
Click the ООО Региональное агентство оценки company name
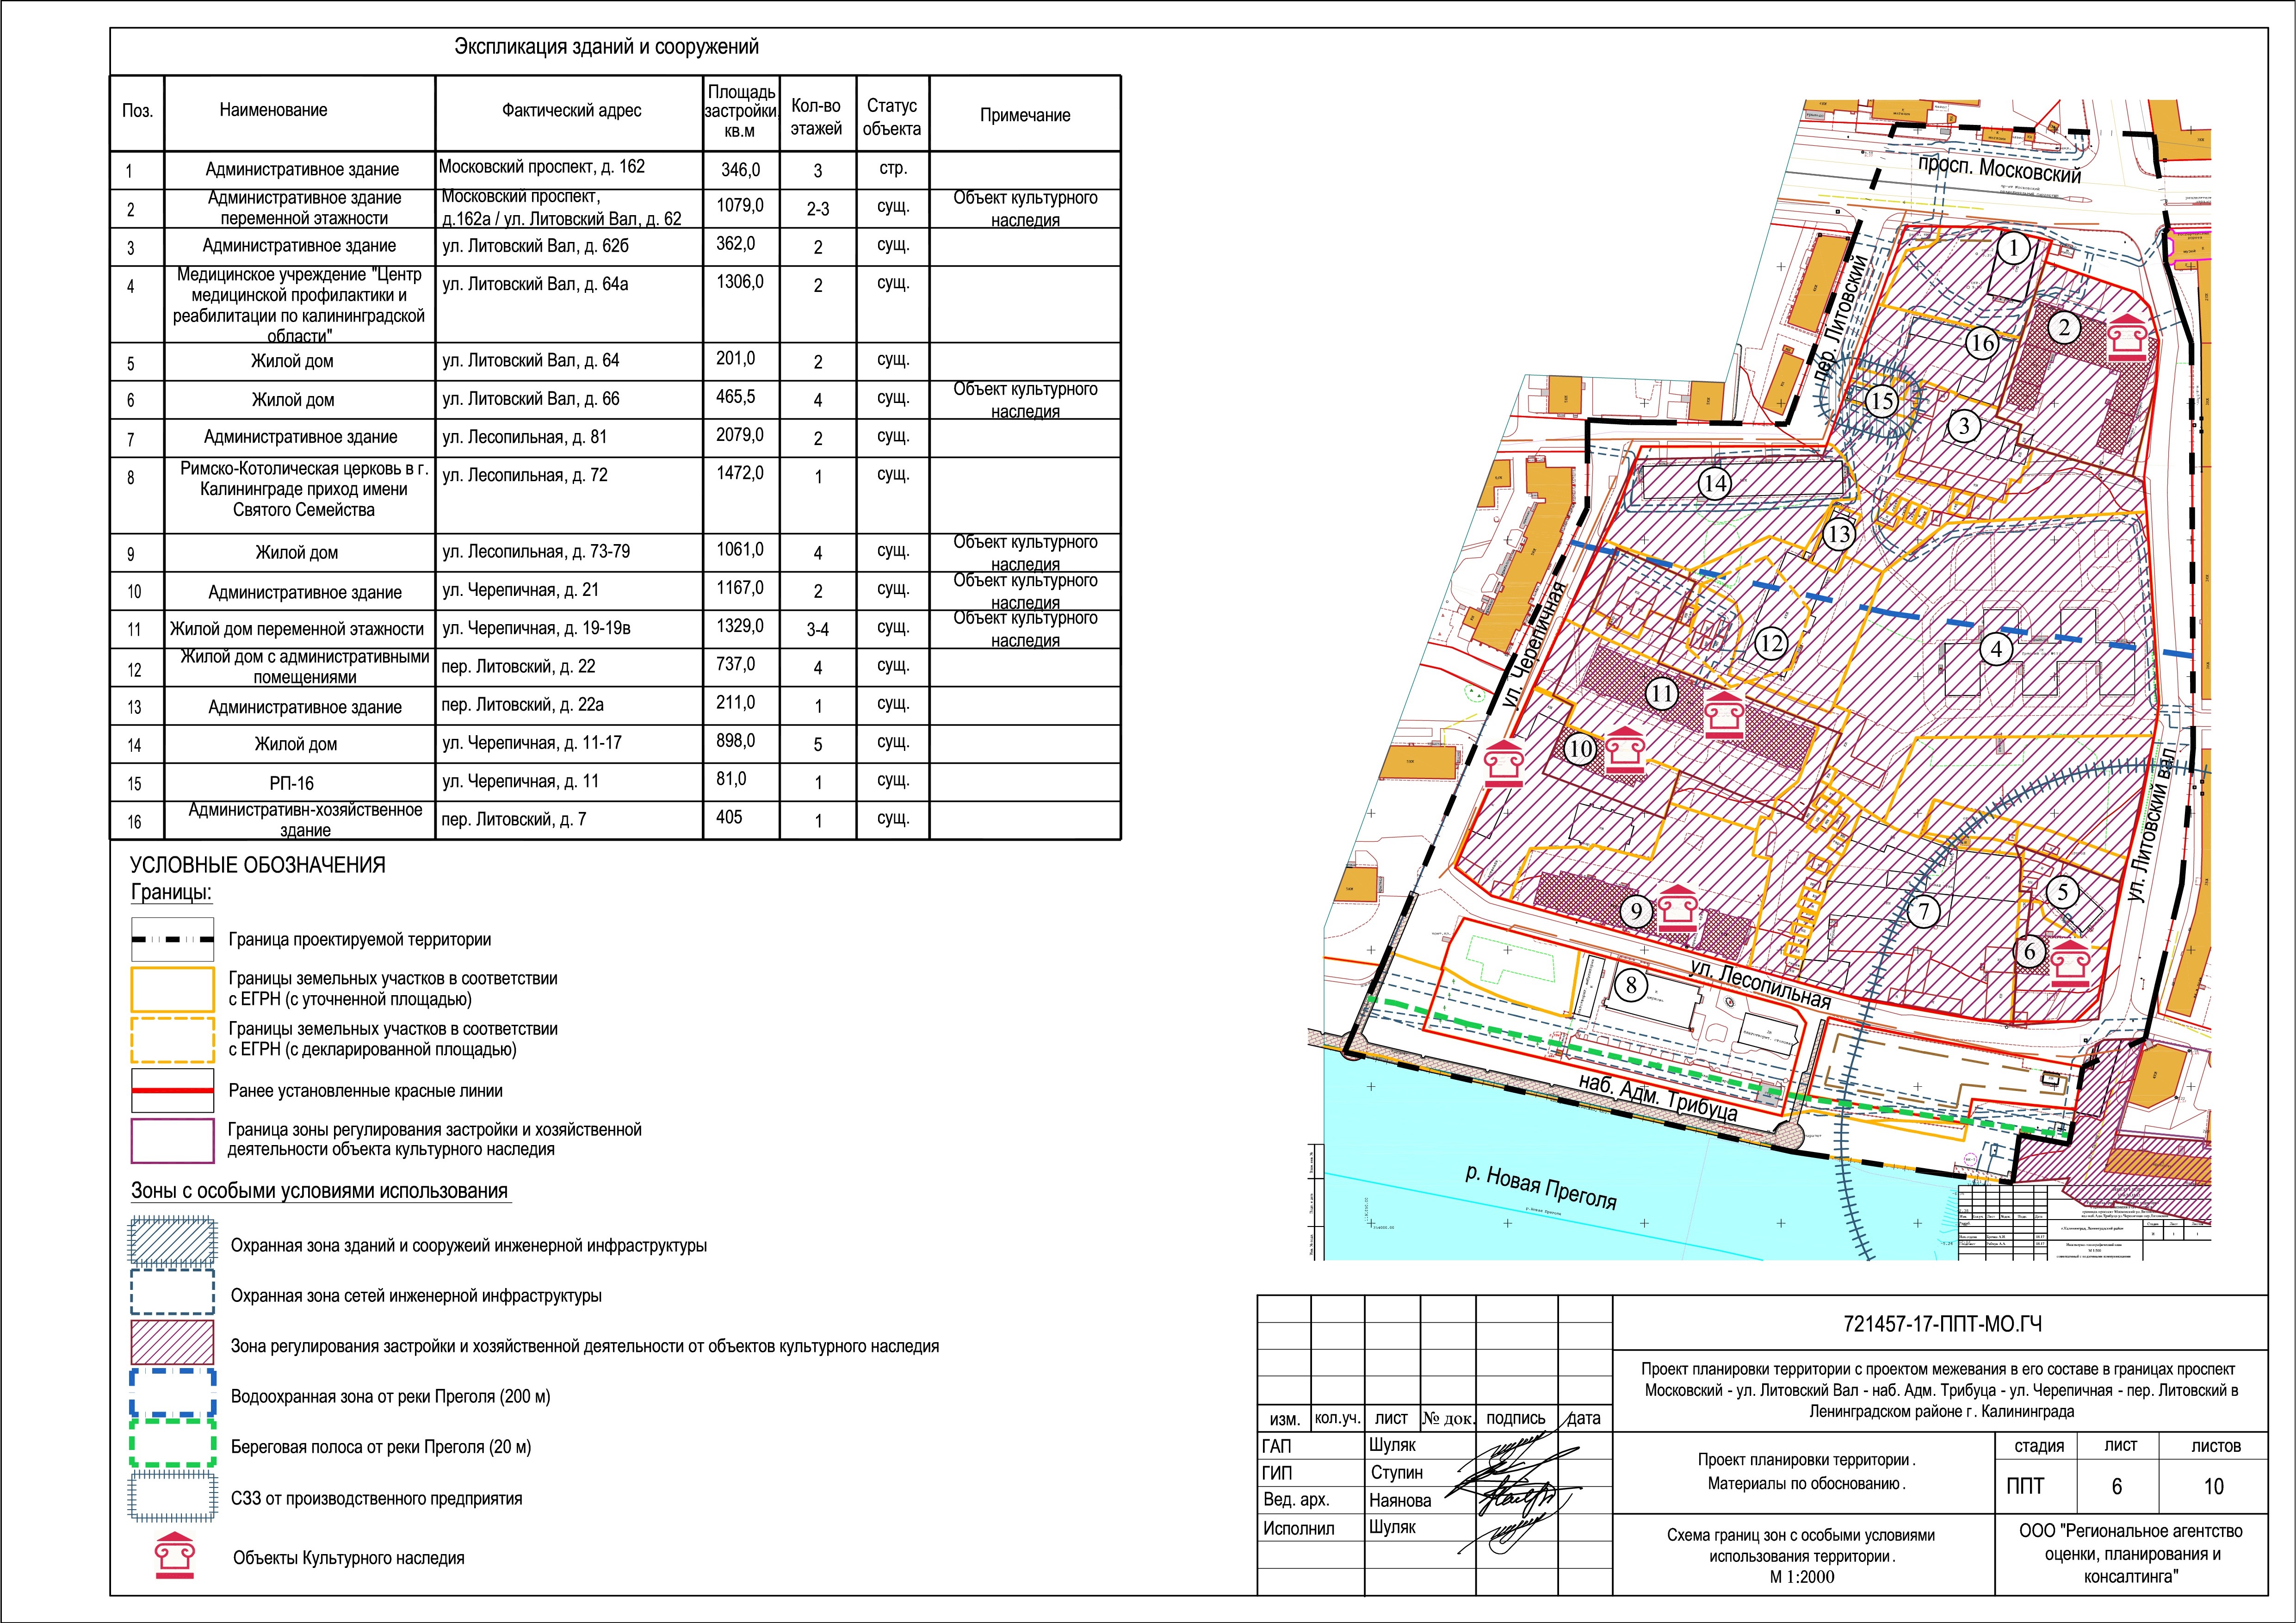2130,1554
